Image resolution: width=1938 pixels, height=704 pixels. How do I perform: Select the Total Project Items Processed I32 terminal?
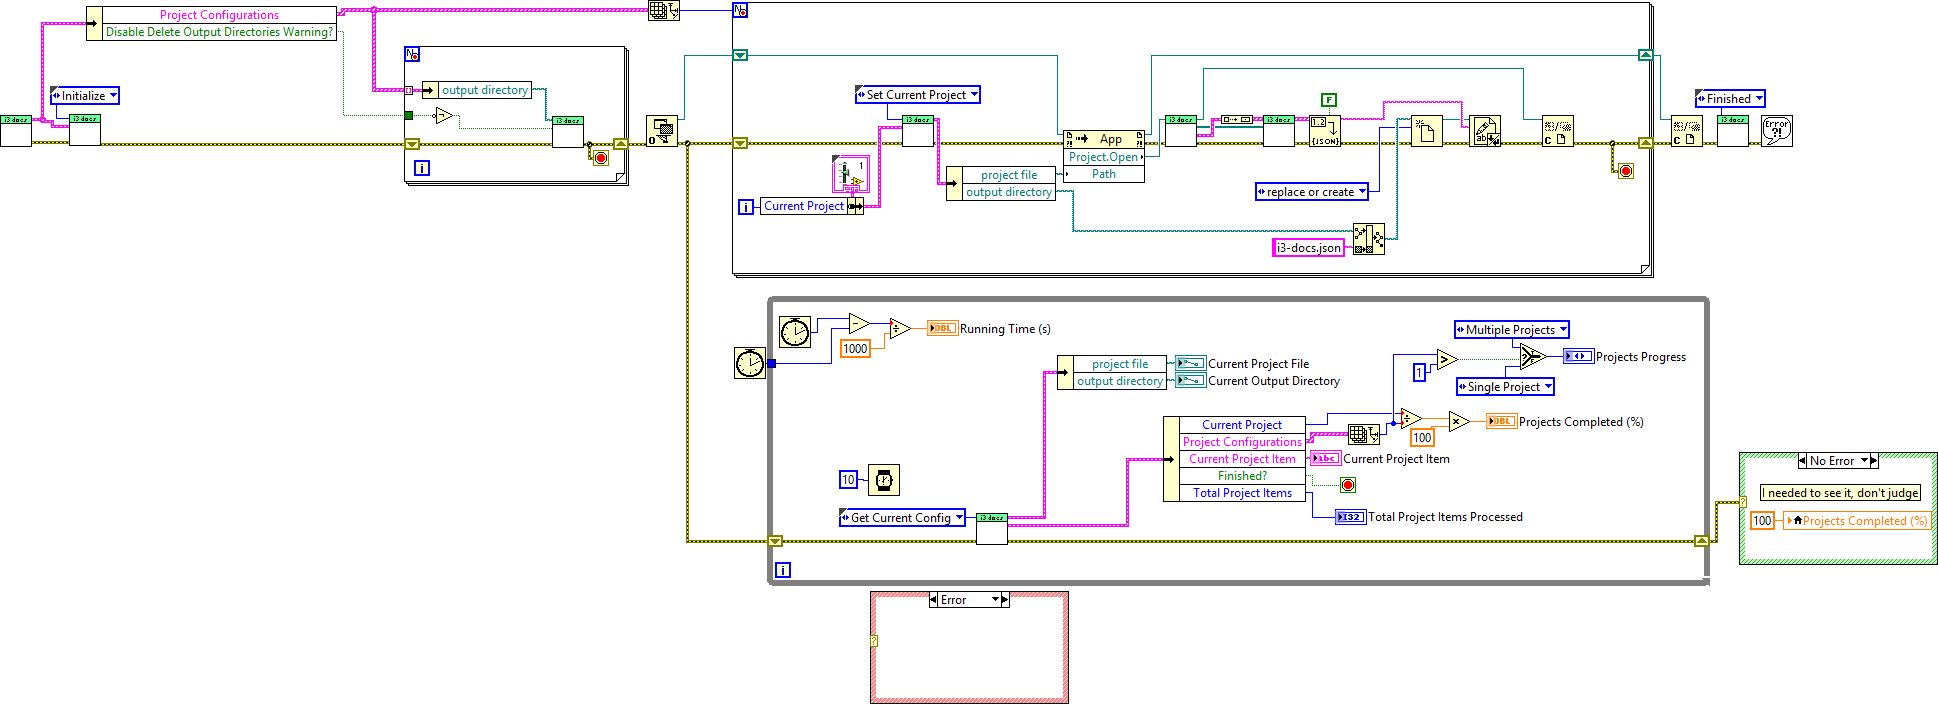(x=1351, y=517)
